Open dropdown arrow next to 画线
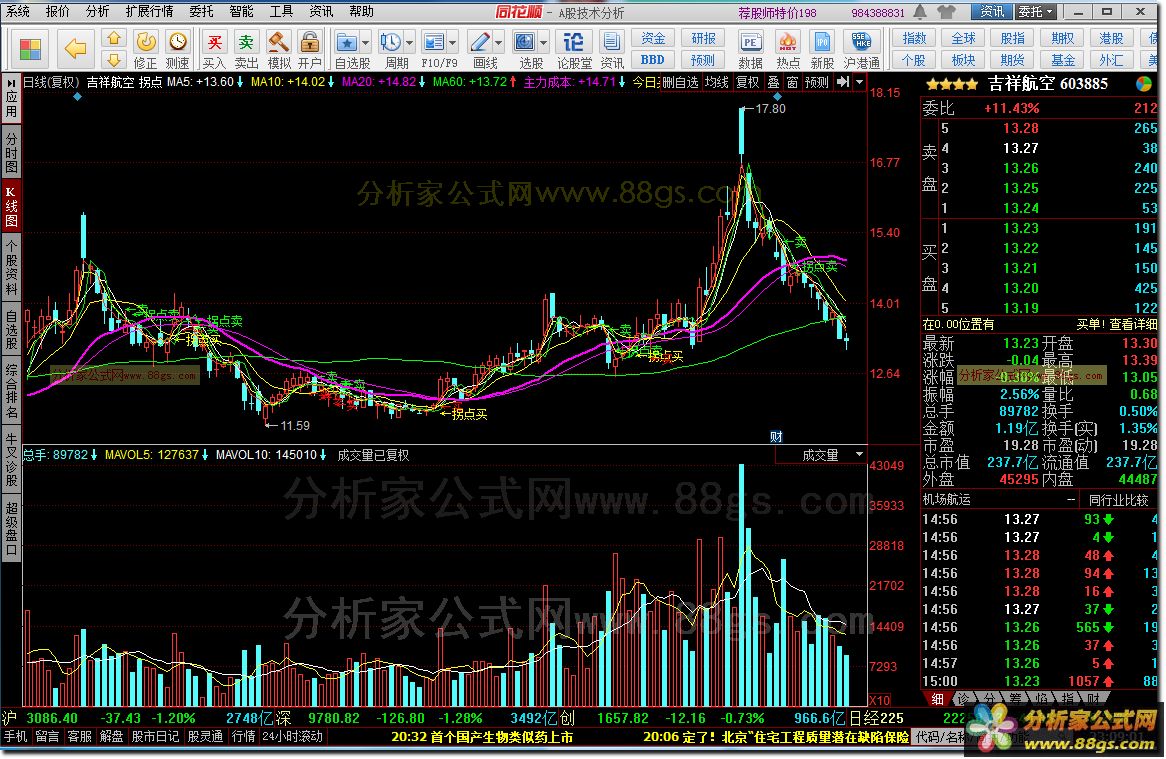This screenshot has width=1166, height=759. pos(499,42)
